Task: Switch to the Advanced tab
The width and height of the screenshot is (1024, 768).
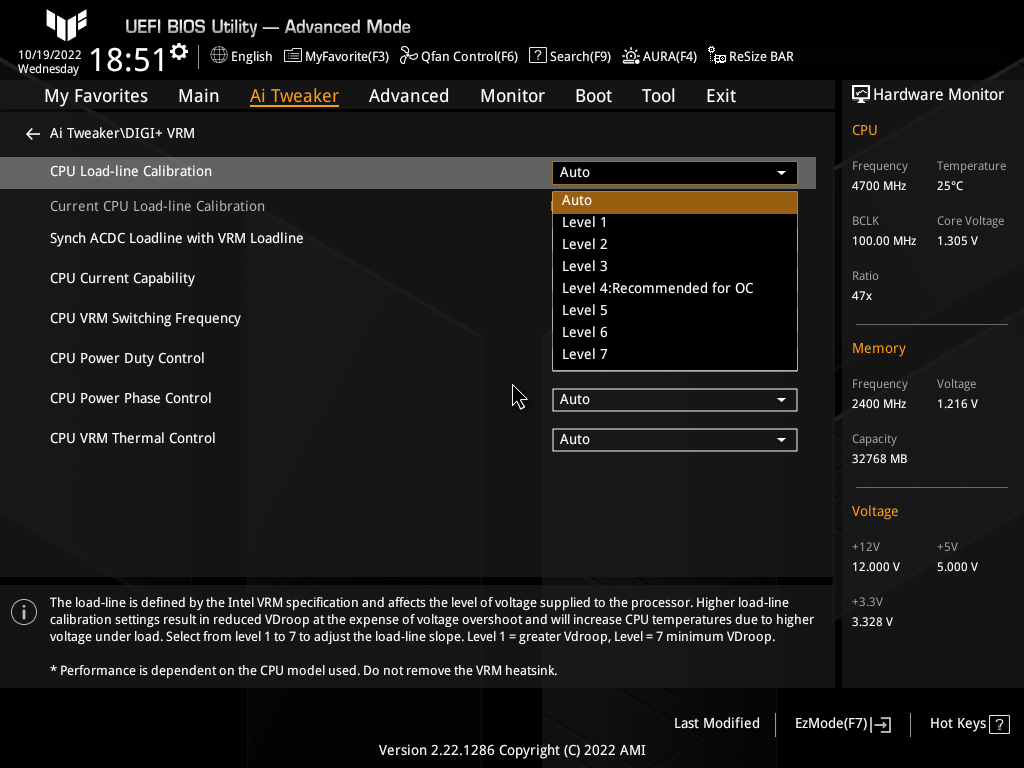Action: pos(409,95)
